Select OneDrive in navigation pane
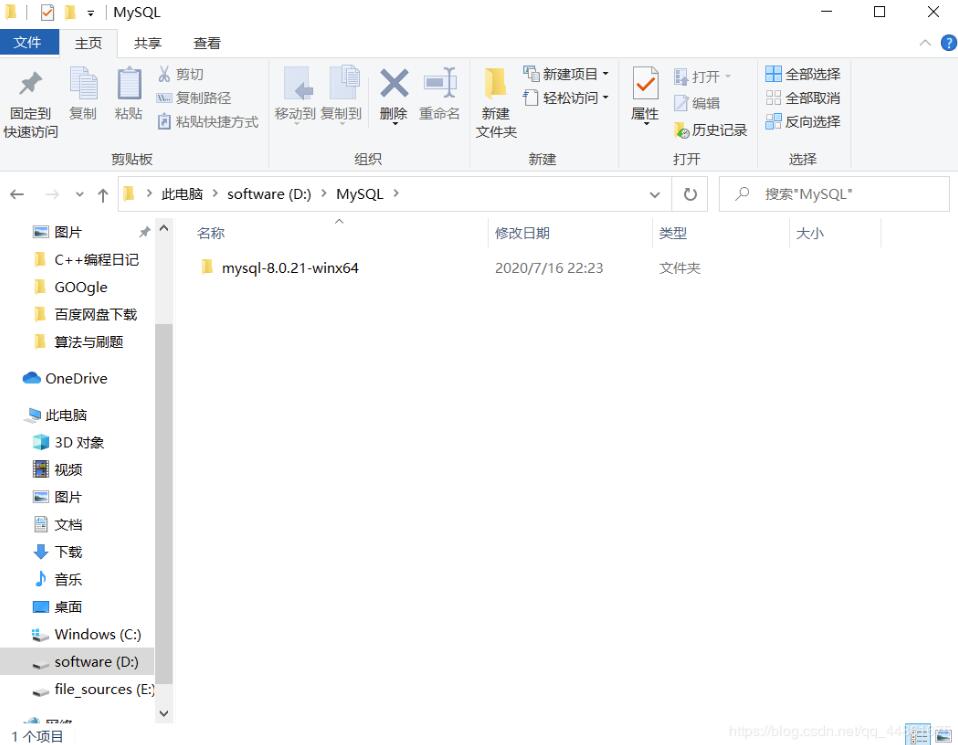Image resolution: width=958 pixels, height=745 pixels. [x=65, y=378]
